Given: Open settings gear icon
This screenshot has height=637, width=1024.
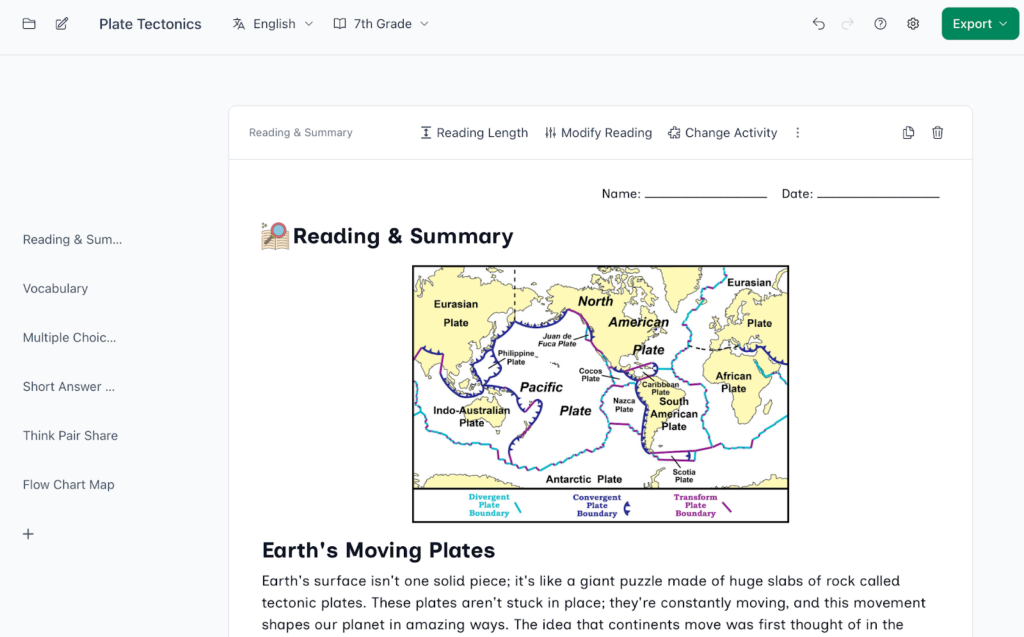Looking at the screenshot, I should click(x=913, y=24).
